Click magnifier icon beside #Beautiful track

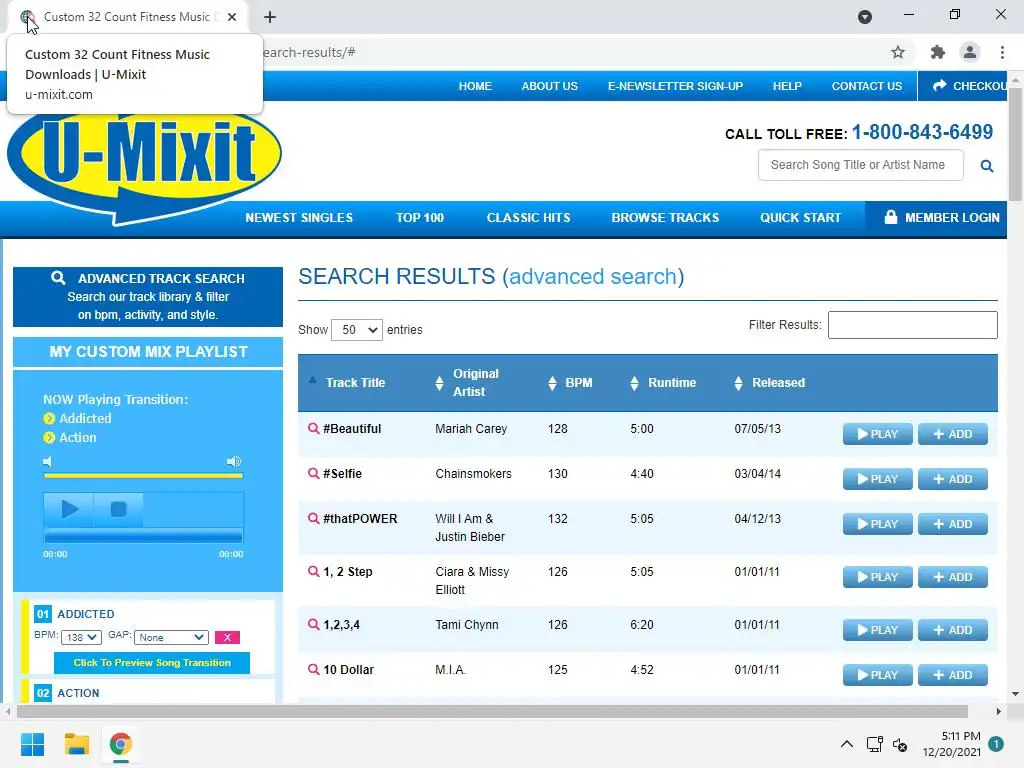point(313,428)
